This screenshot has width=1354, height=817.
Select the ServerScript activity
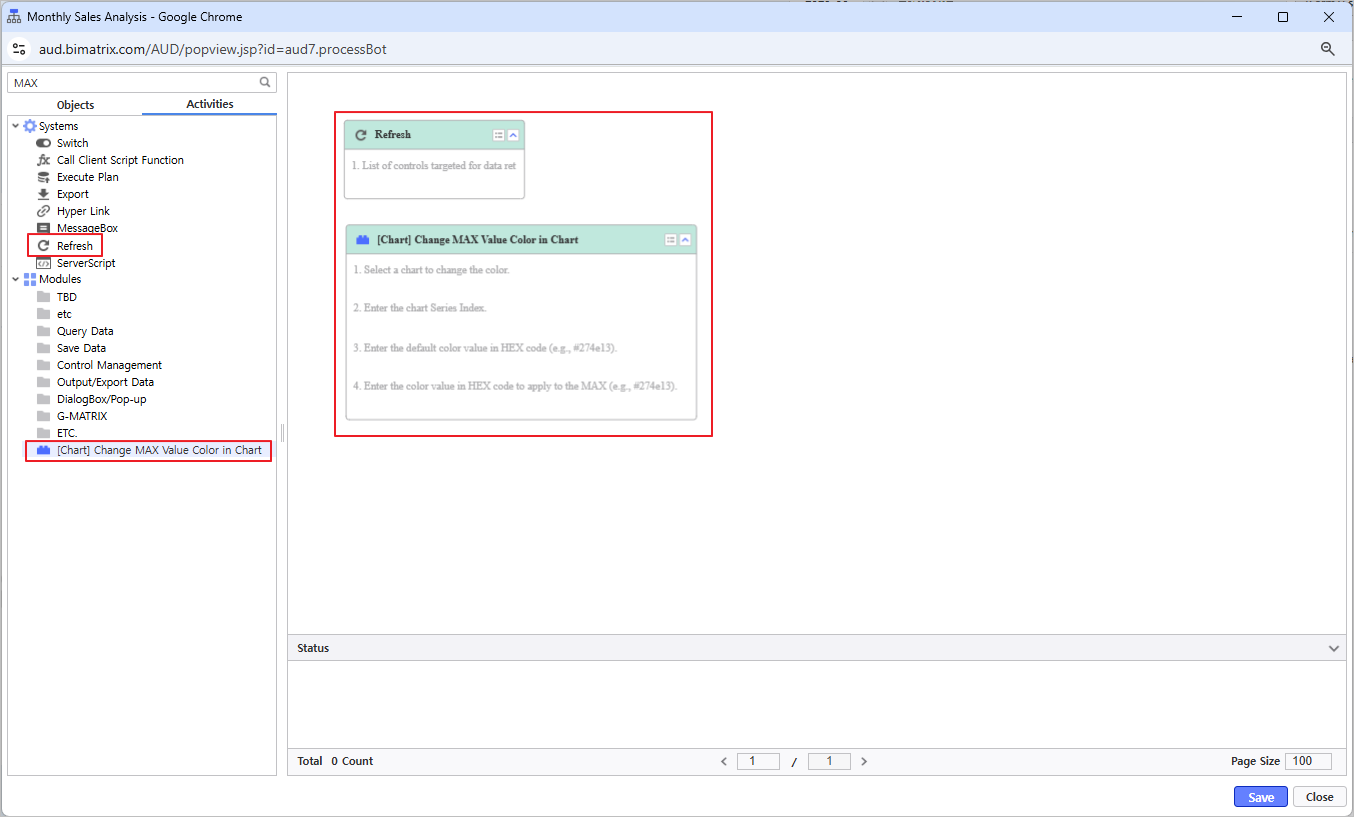85,263
